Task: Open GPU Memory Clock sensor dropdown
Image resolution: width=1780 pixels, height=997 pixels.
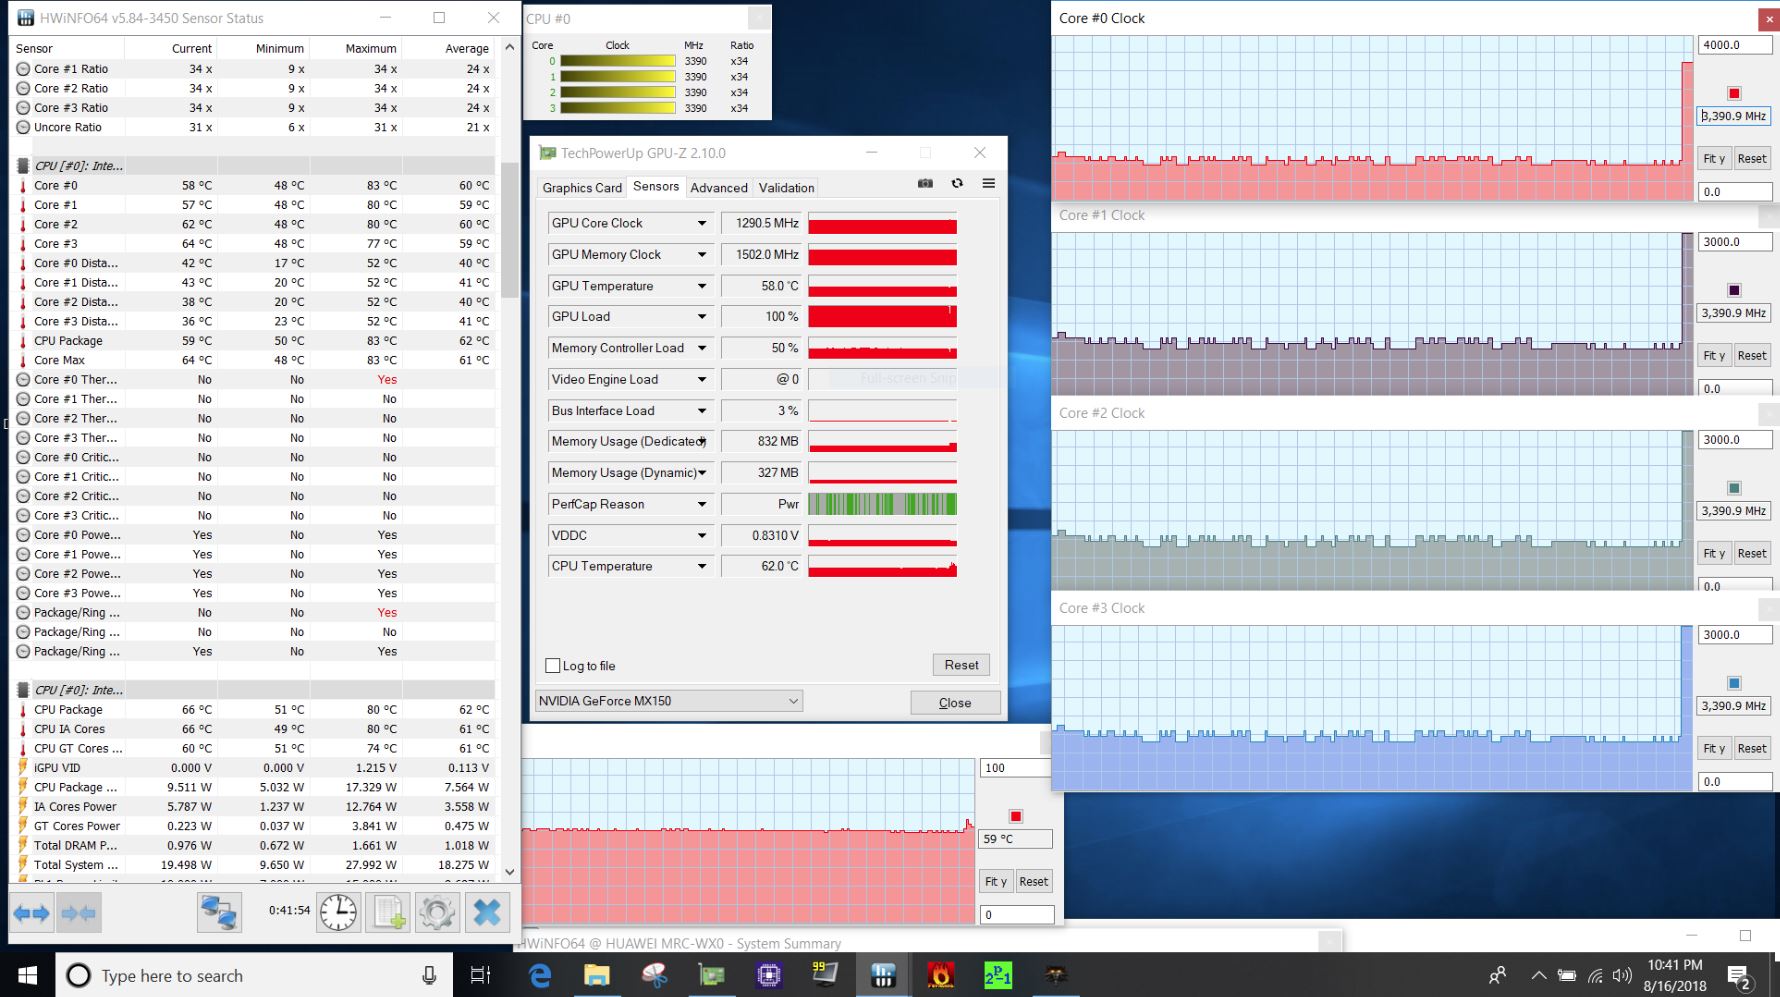Action: click(702, 254)
